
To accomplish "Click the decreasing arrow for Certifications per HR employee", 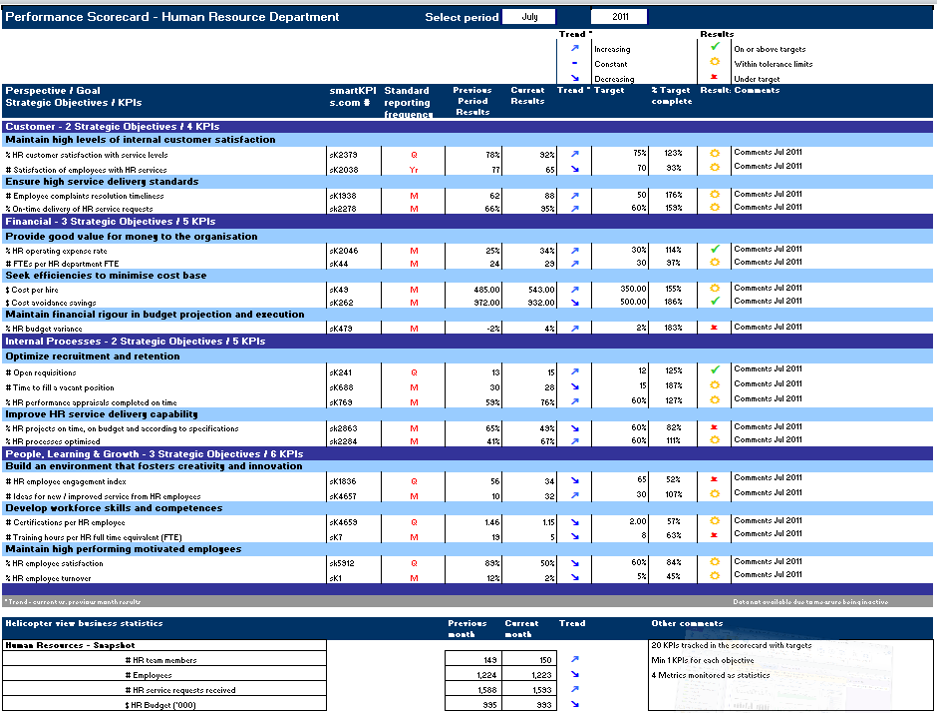I will pos(574,522).
